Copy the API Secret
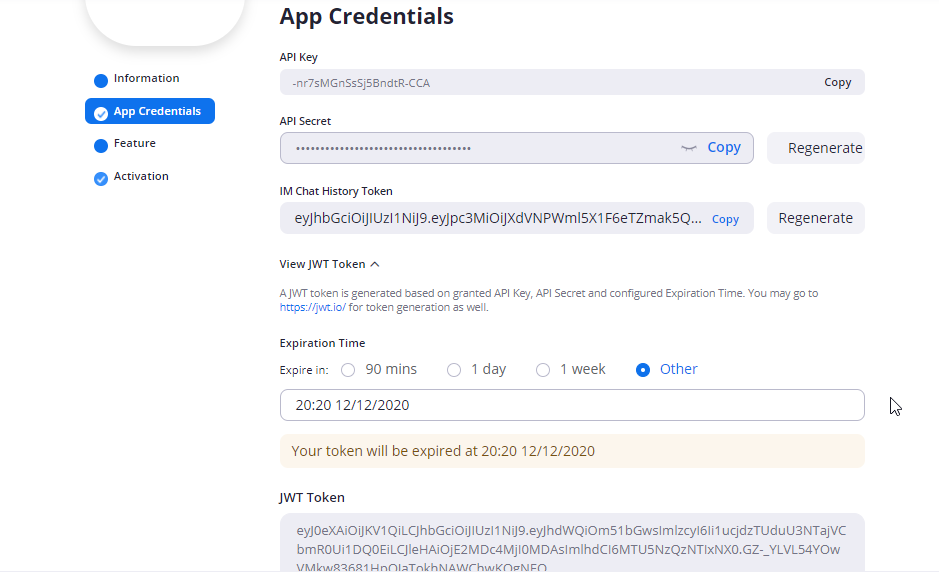Image resolution: width=939 pixels, height=574 pixels. tap(724, 148)
